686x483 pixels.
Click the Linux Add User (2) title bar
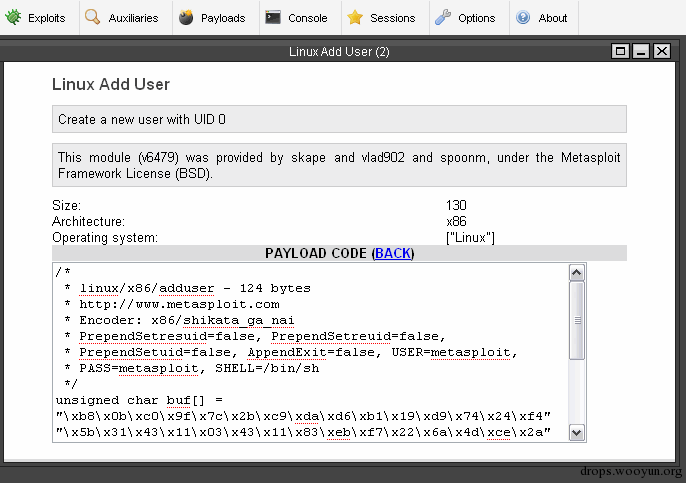(x=339, y=52)
